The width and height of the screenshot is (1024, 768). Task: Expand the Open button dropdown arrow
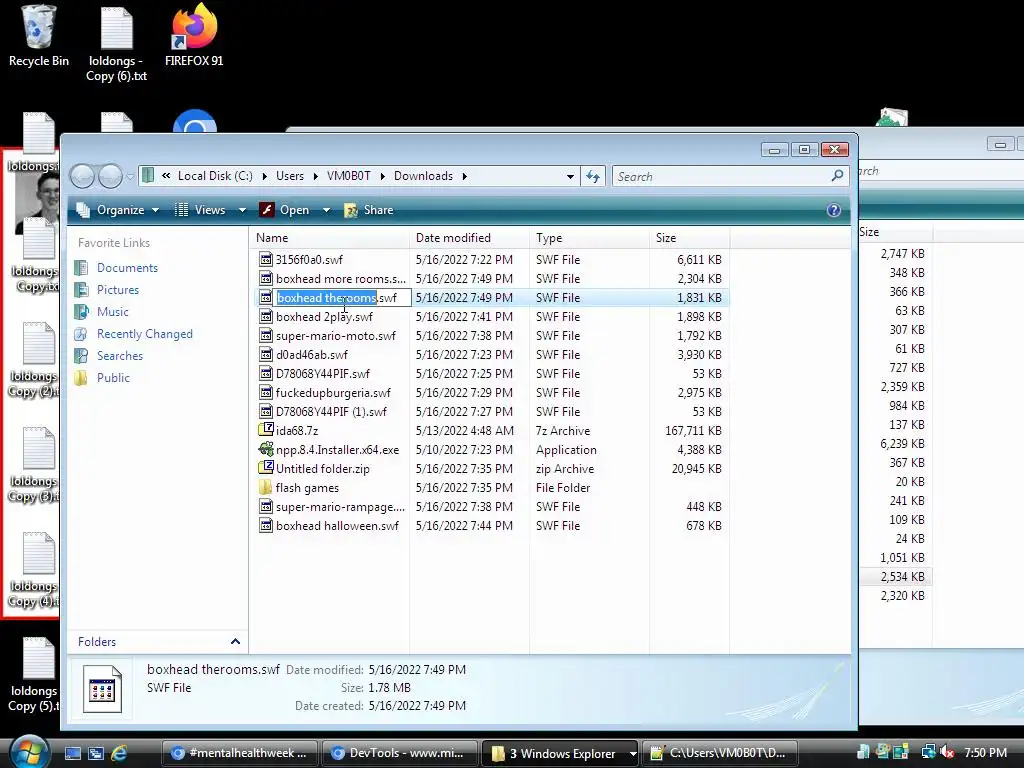(326, 210)
